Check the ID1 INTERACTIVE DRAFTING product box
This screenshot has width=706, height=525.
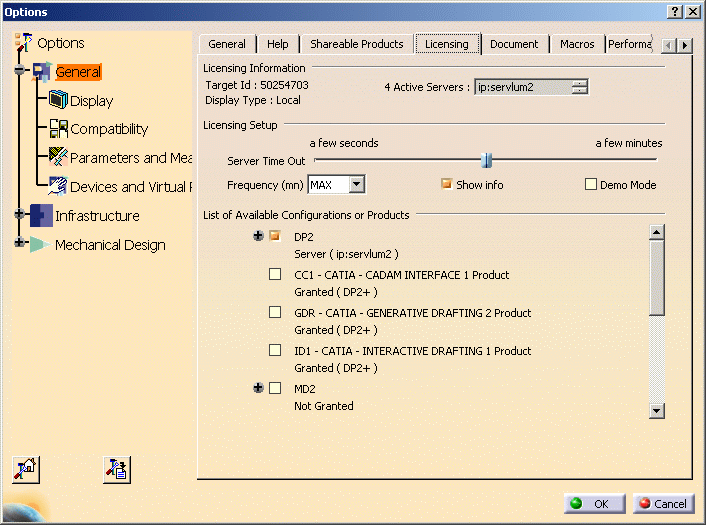[275, 350]
